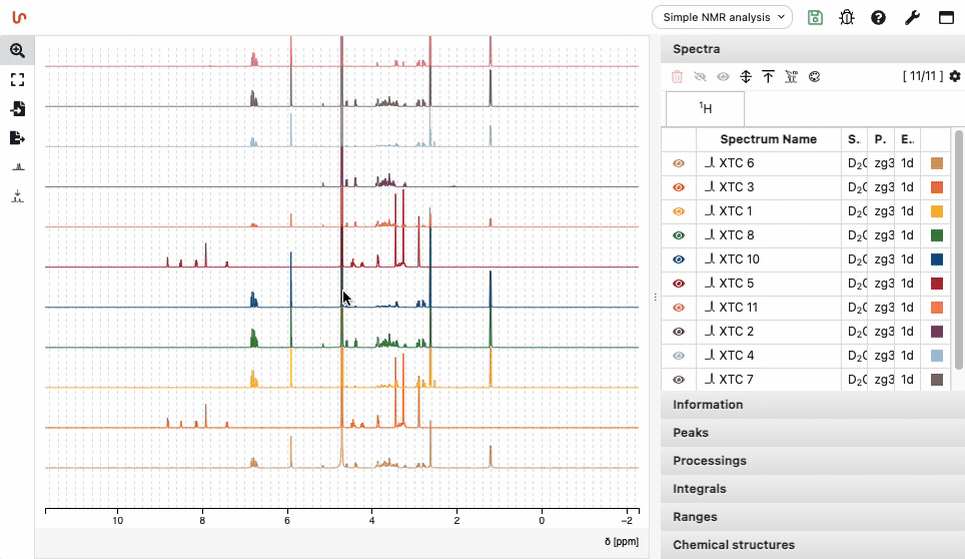Viewport: 965px width, 559px height.
Task: Expand the Peaks panel
Action: tap(691, 433)
